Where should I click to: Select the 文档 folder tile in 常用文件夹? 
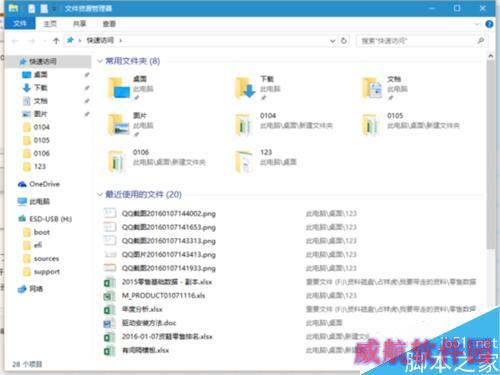coord(385,88)
